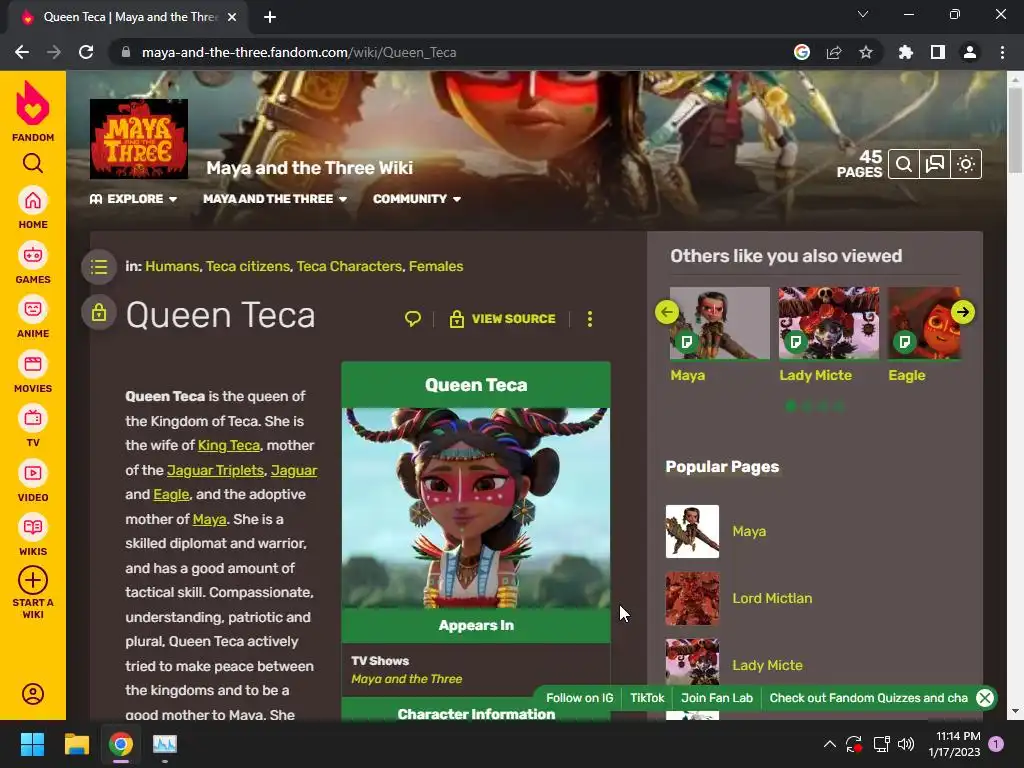Image resolution: width=1024 pixels, height=768 pixels.
Task: Open the Queen Teca infobox portrait
Action: [476, 508]
